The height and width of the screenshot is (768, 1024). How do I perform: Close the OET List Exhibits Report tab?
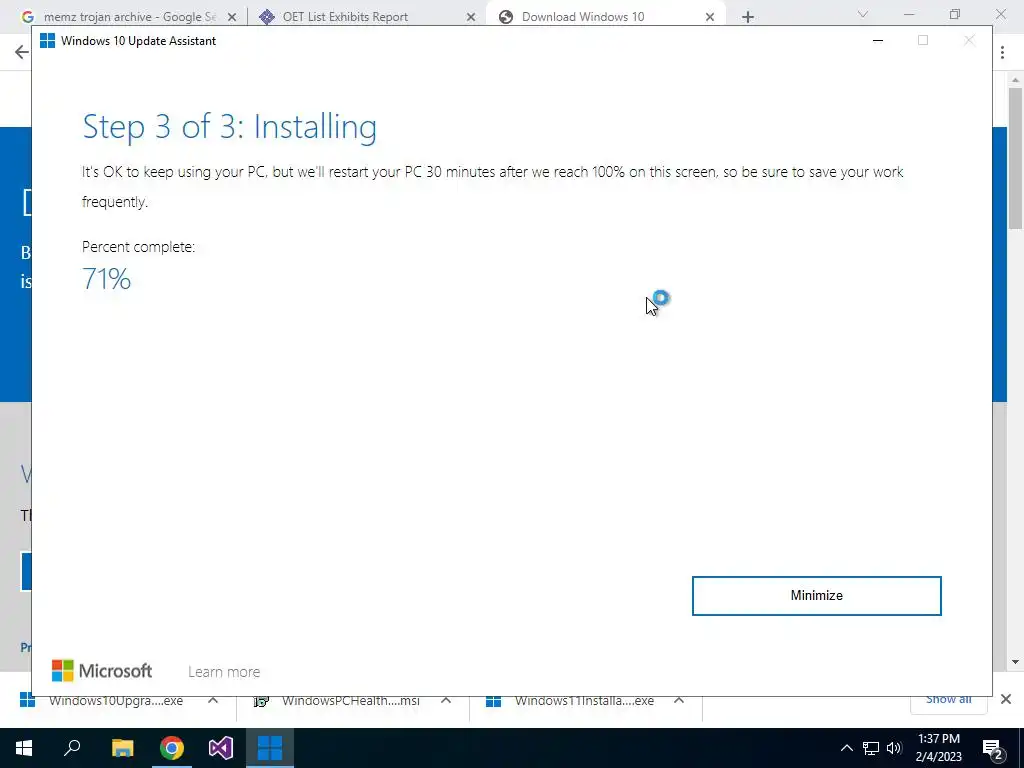pos(471,17)
